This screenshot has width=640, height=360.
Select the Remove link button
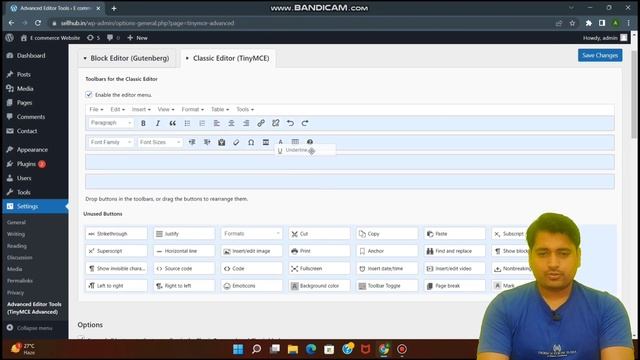tap(276, 123)
